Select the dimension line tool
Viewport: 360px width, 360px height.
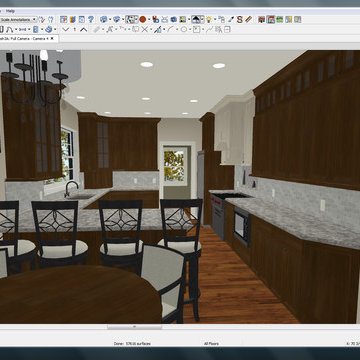tap(22, 29)
